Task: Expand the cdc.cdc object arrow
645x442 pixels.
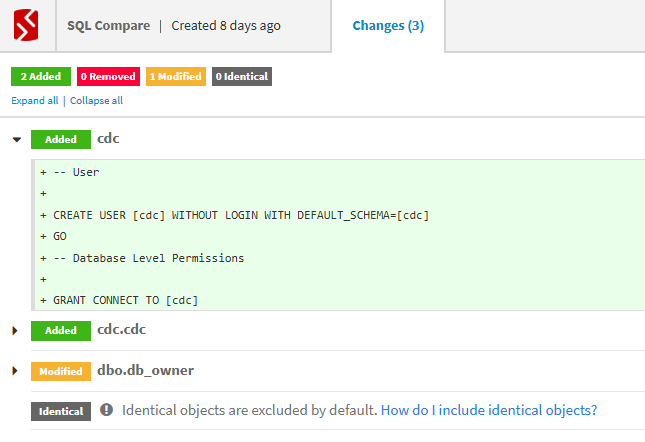Action: tap(15, 330)
